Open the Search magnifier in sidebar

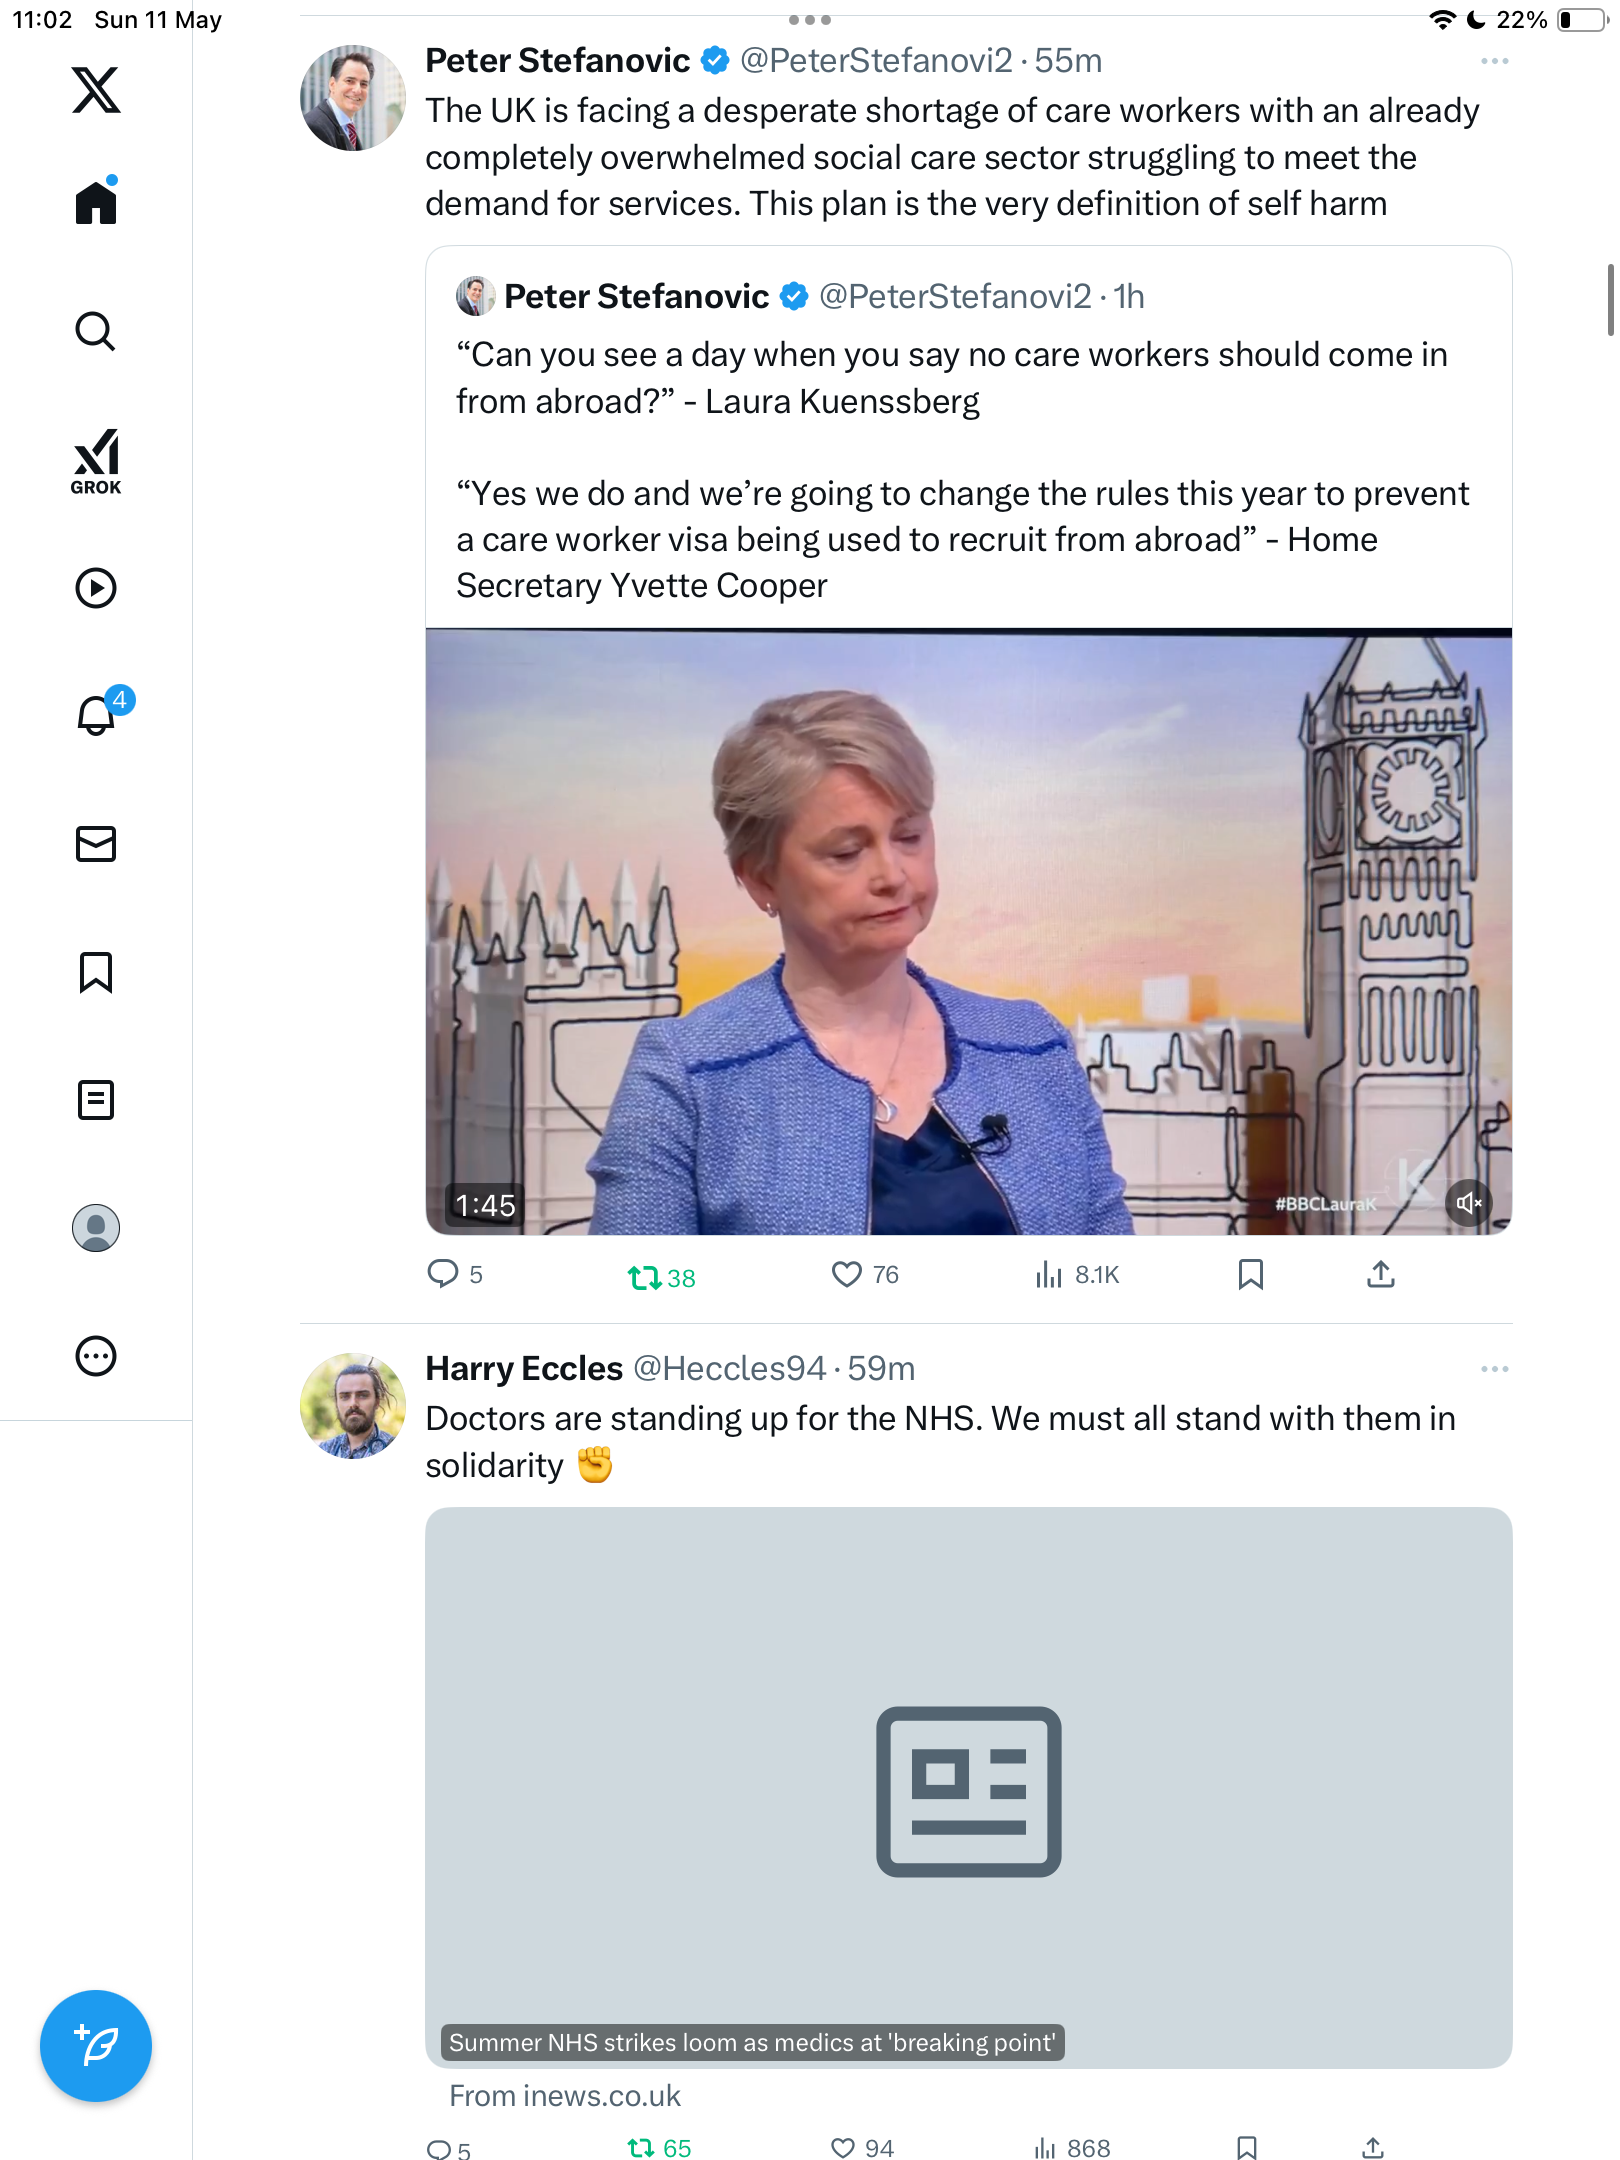coord(96,331)
